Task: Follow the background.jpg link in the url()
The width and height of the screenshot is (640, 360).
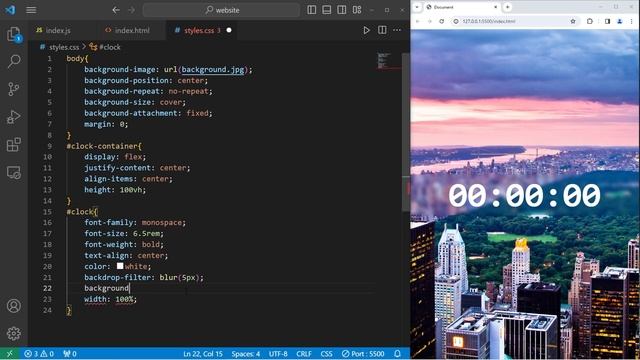Action: (213, 69)
